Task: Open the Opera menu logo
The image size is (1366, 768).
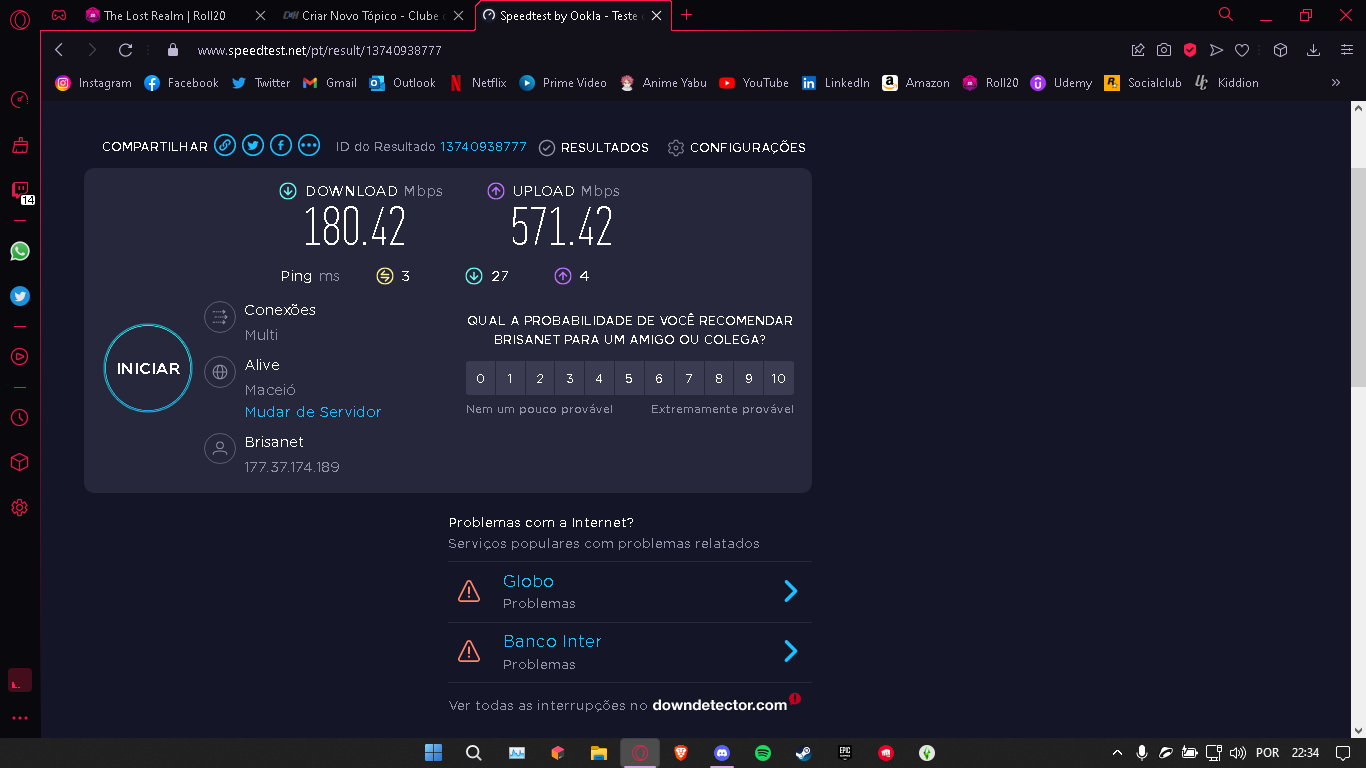Action: [x=20, y=18]
